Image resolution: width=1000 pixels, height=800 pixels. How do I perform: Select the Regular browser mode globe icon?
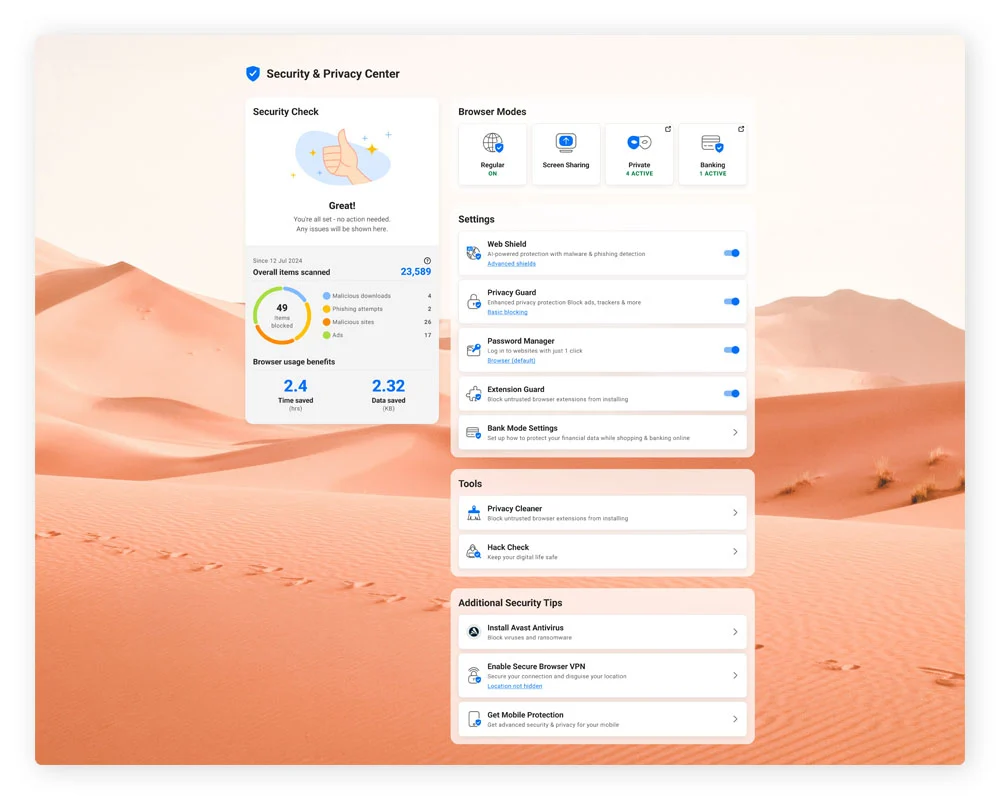pyautogui.click(x=492, y=143)
